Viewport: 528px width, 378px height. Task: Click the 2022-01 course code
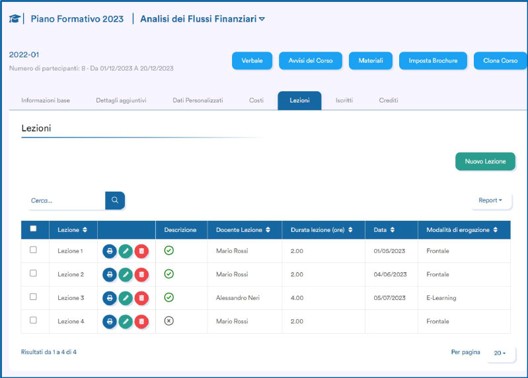(24, 55)
